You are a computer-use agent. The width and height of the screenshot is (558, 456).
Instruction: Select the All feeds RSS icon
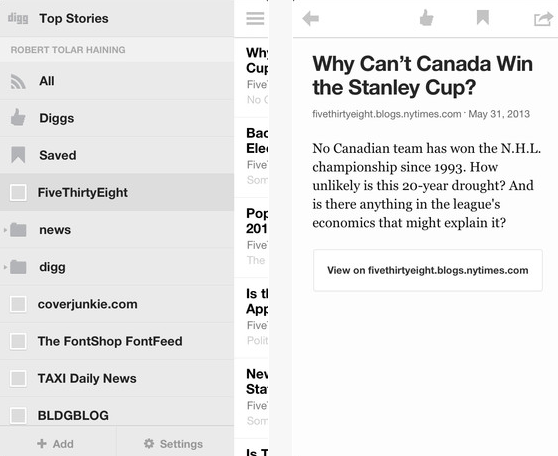[x=18, y=81]
